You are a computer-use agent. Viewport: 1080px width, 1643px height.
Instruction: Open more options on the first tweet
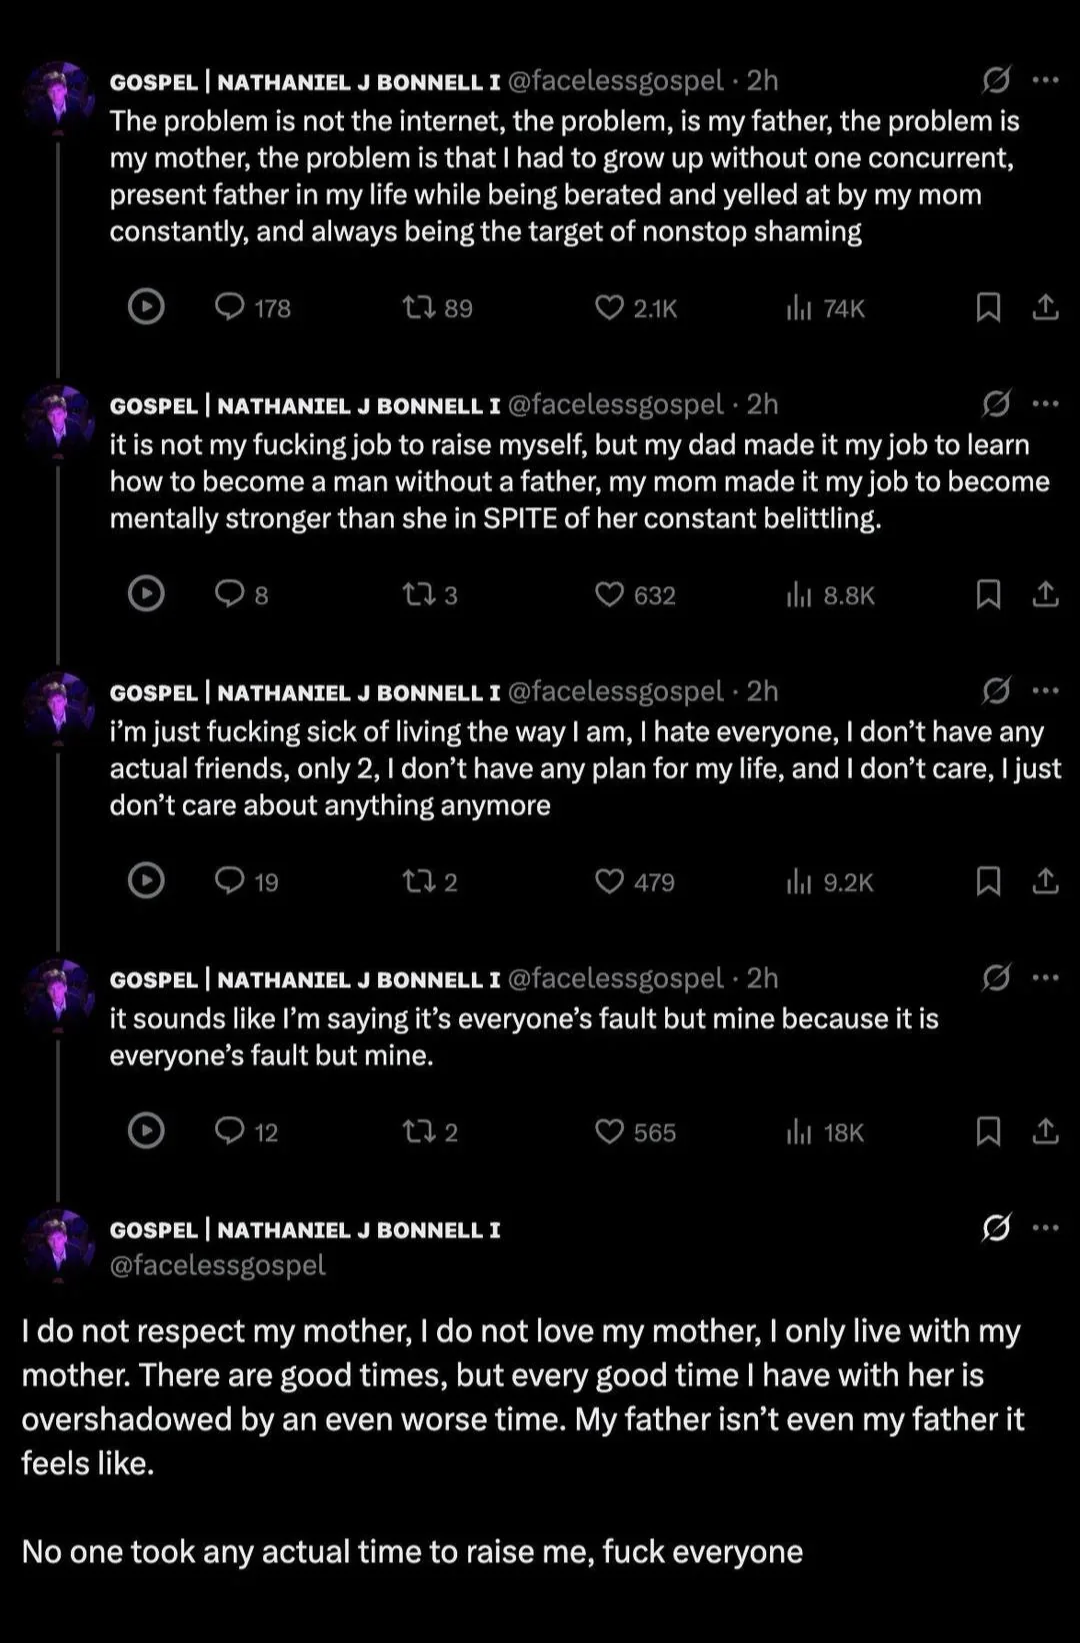(1045, 80)
